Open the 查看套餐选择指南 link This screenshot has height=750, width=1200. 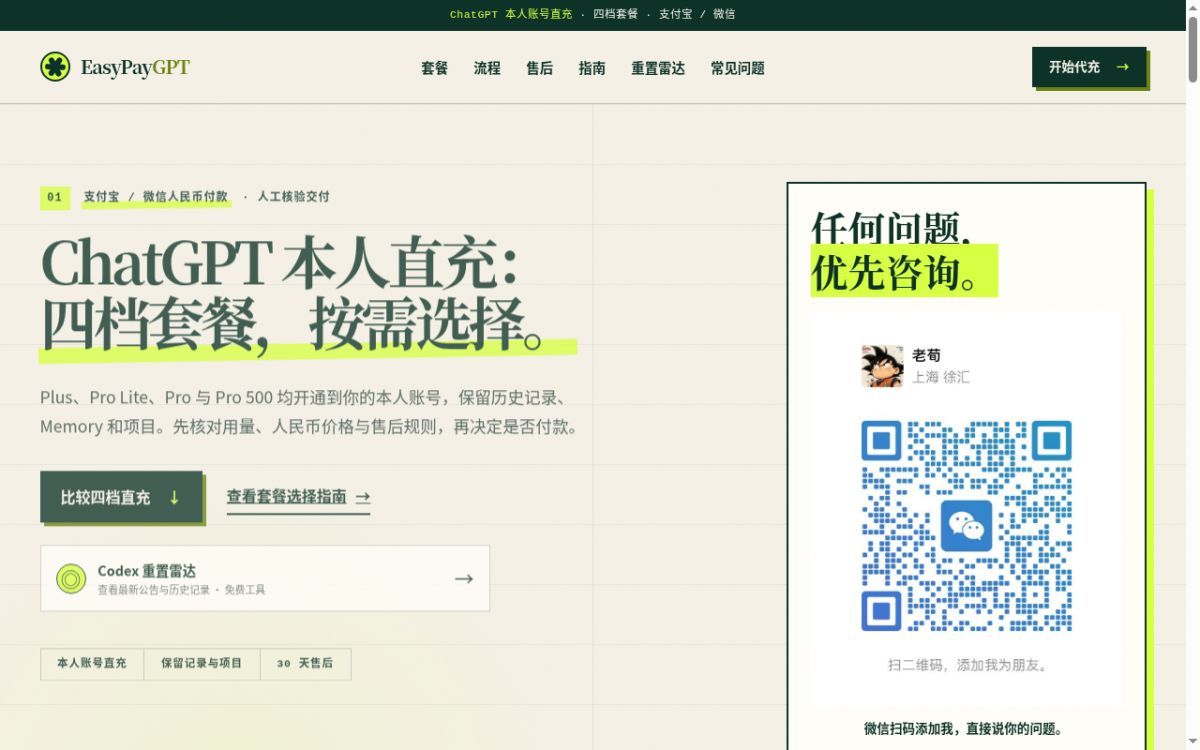coord(298,497)
